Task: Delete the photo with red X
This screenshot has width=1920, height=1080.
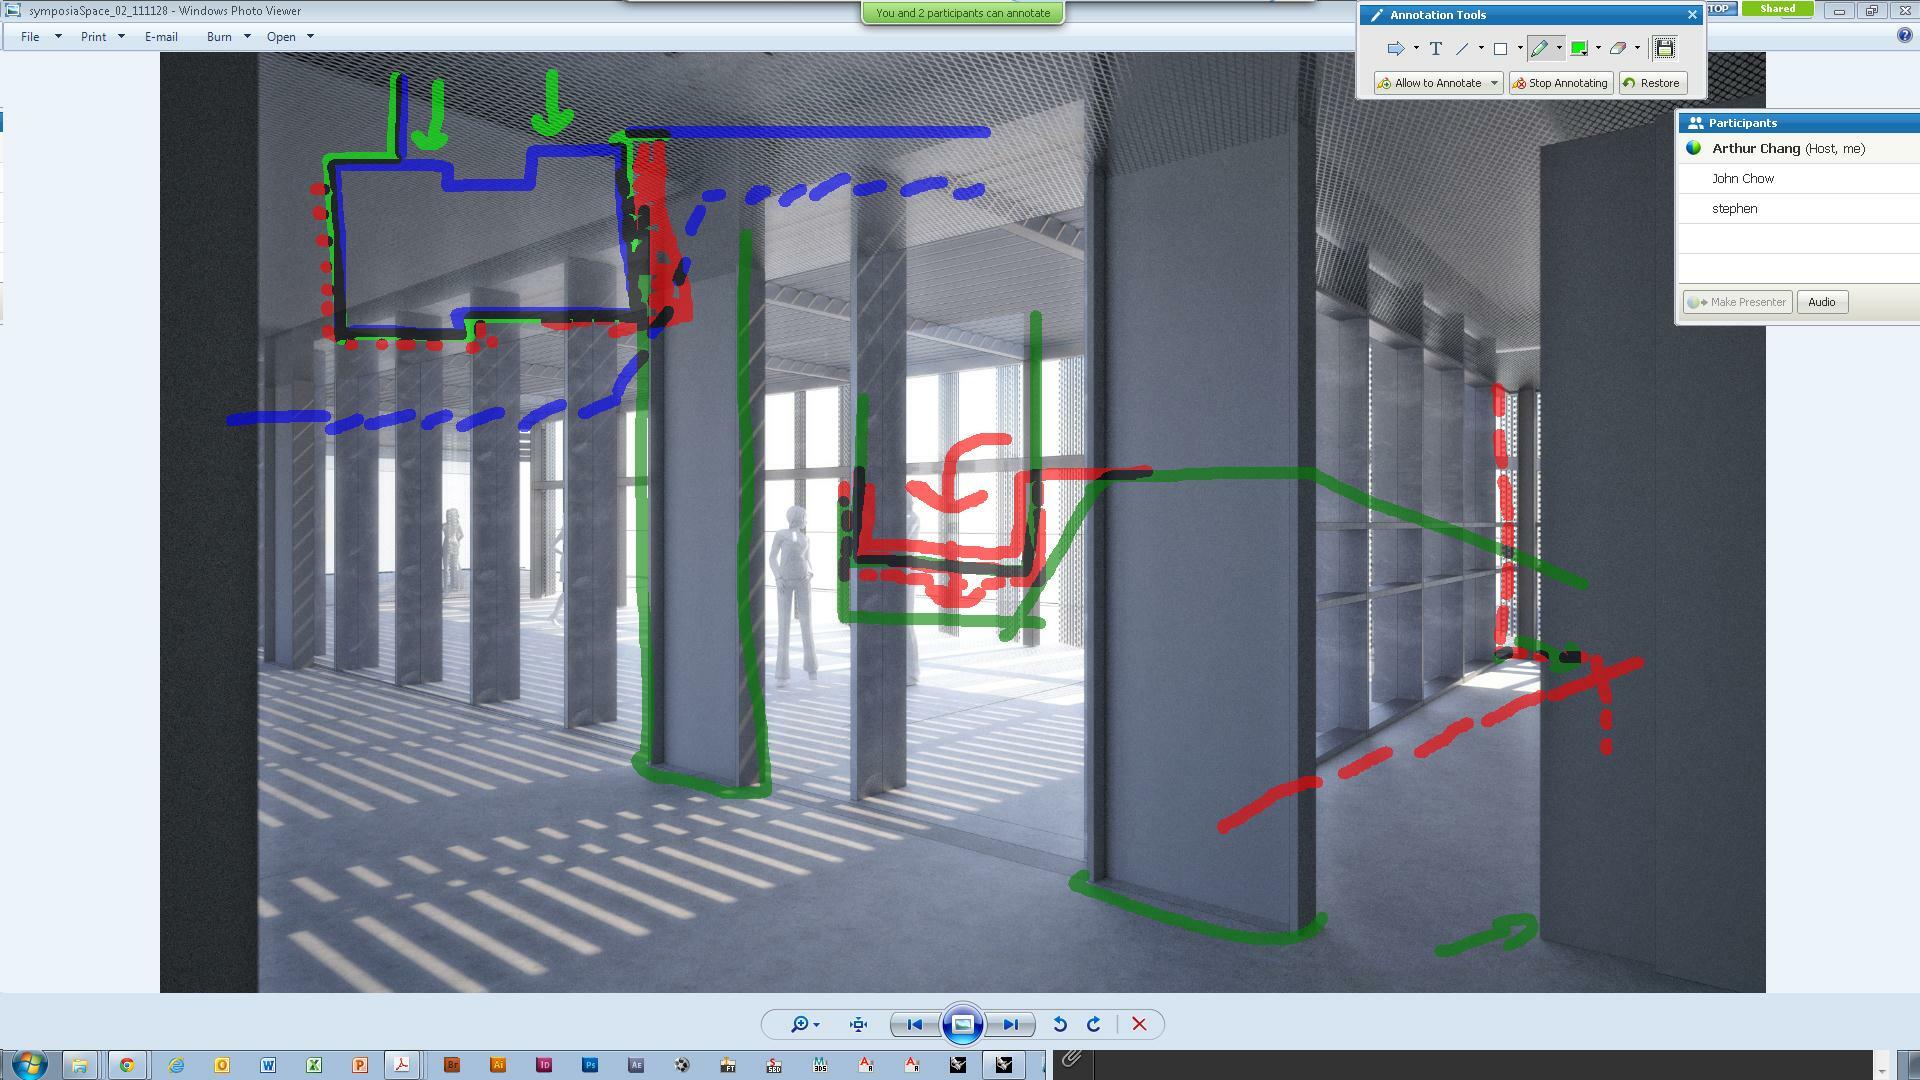Action: [1139, 1024]
